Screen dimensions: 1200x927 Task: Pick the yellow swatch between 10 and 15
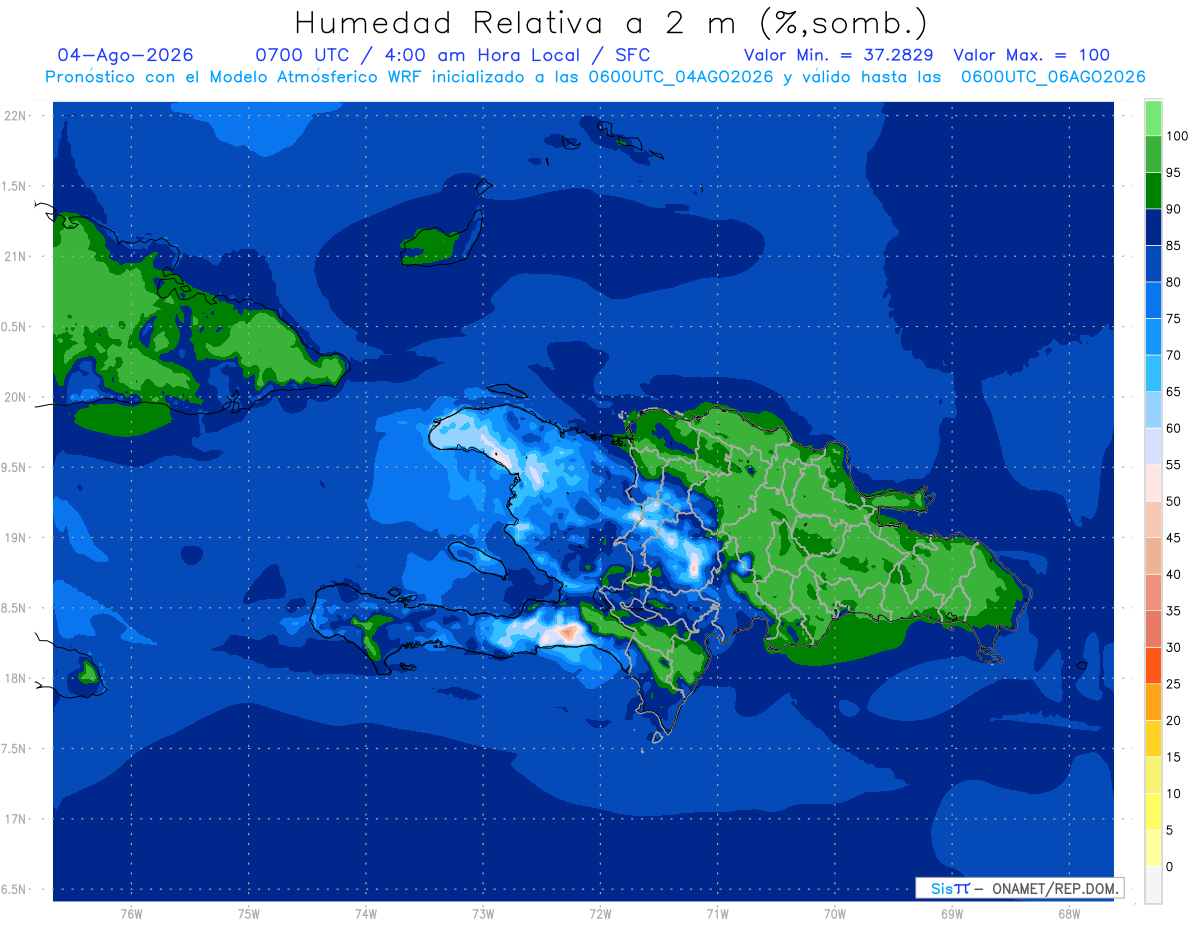(x=1153, y=775)
